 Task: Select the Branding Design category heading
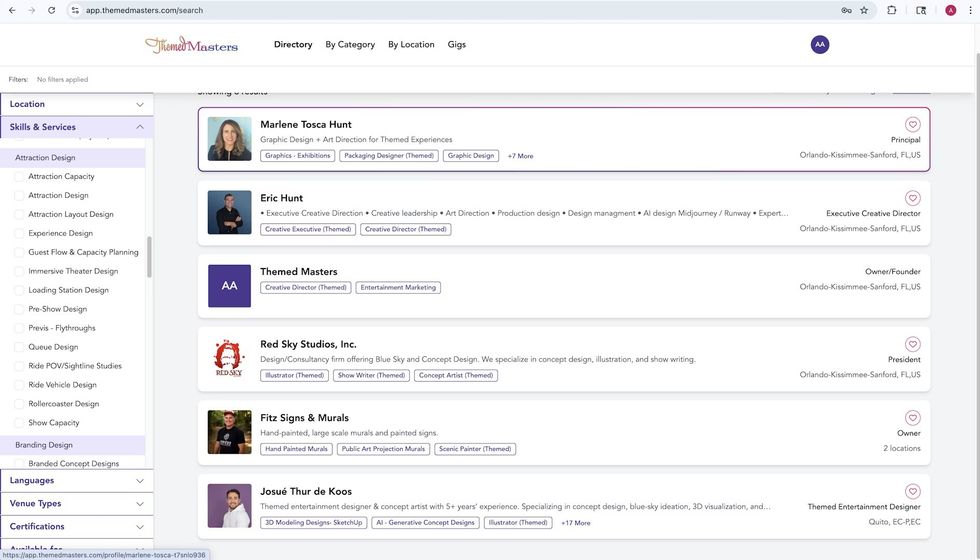click(x=72, y=445)
